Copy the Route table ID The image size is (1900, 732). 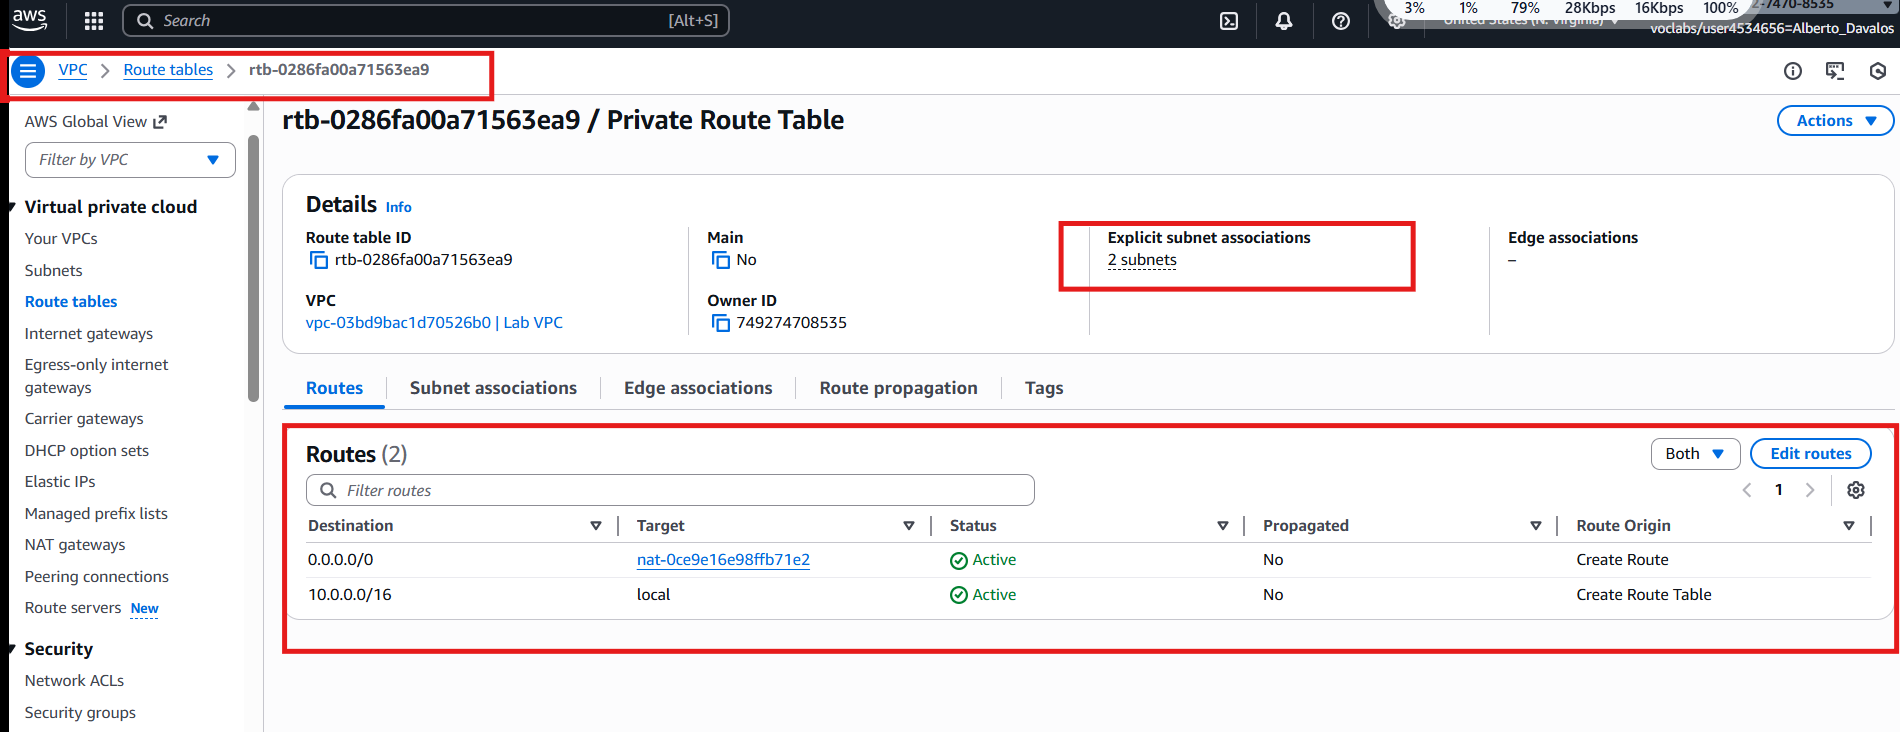319,260
